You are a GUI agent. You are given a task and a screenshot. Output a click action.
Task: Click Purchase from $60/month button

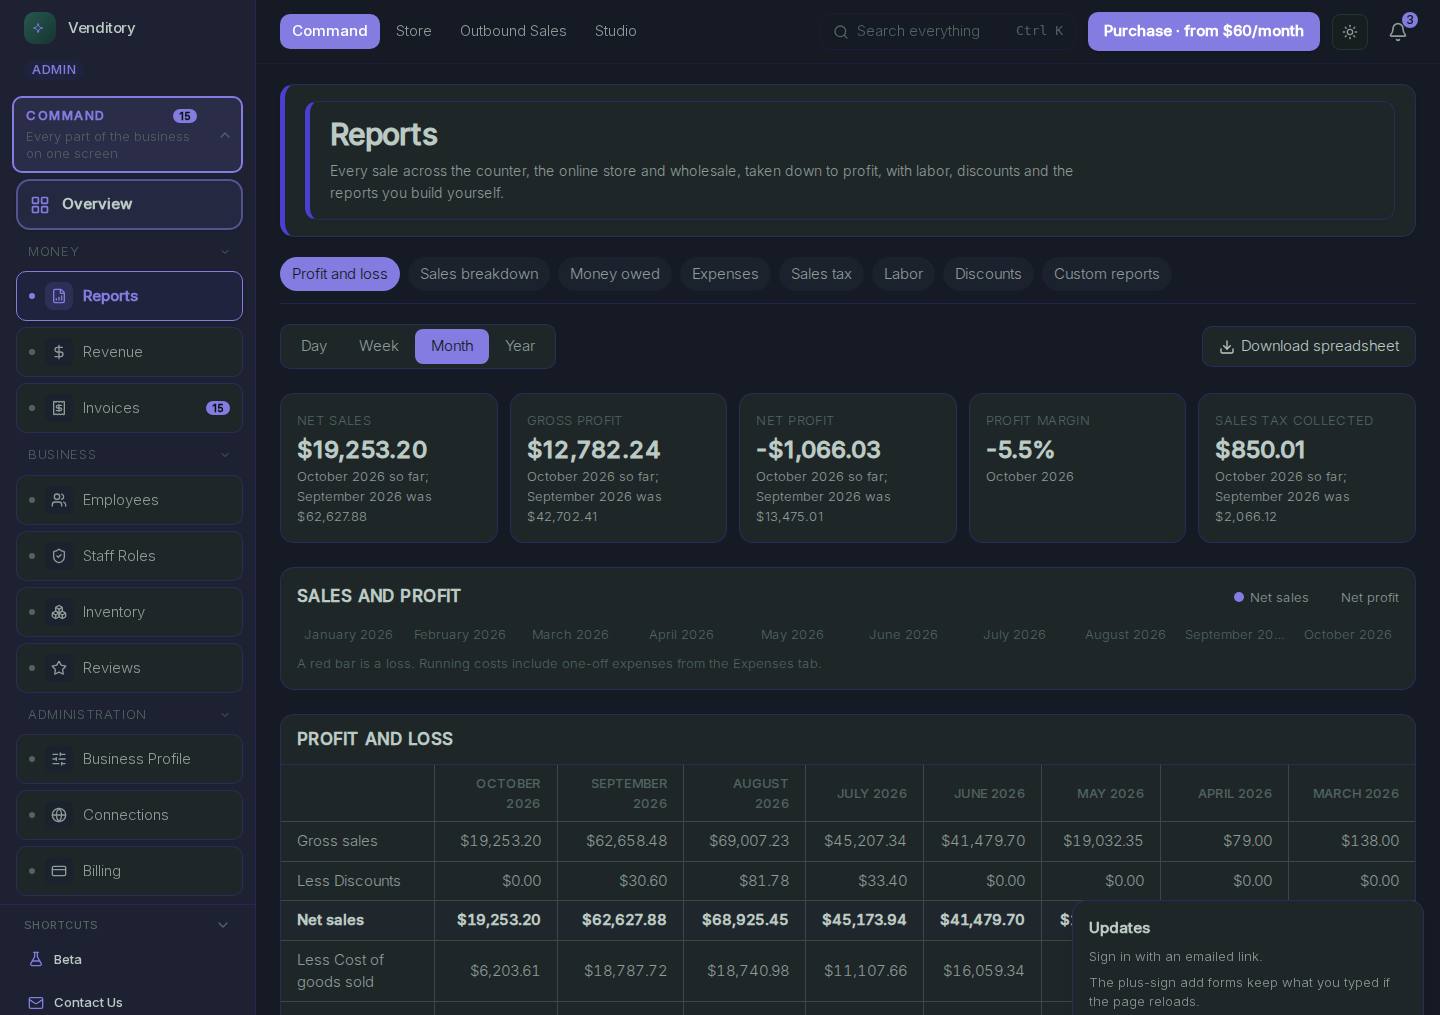click(x=1204, y=31)
